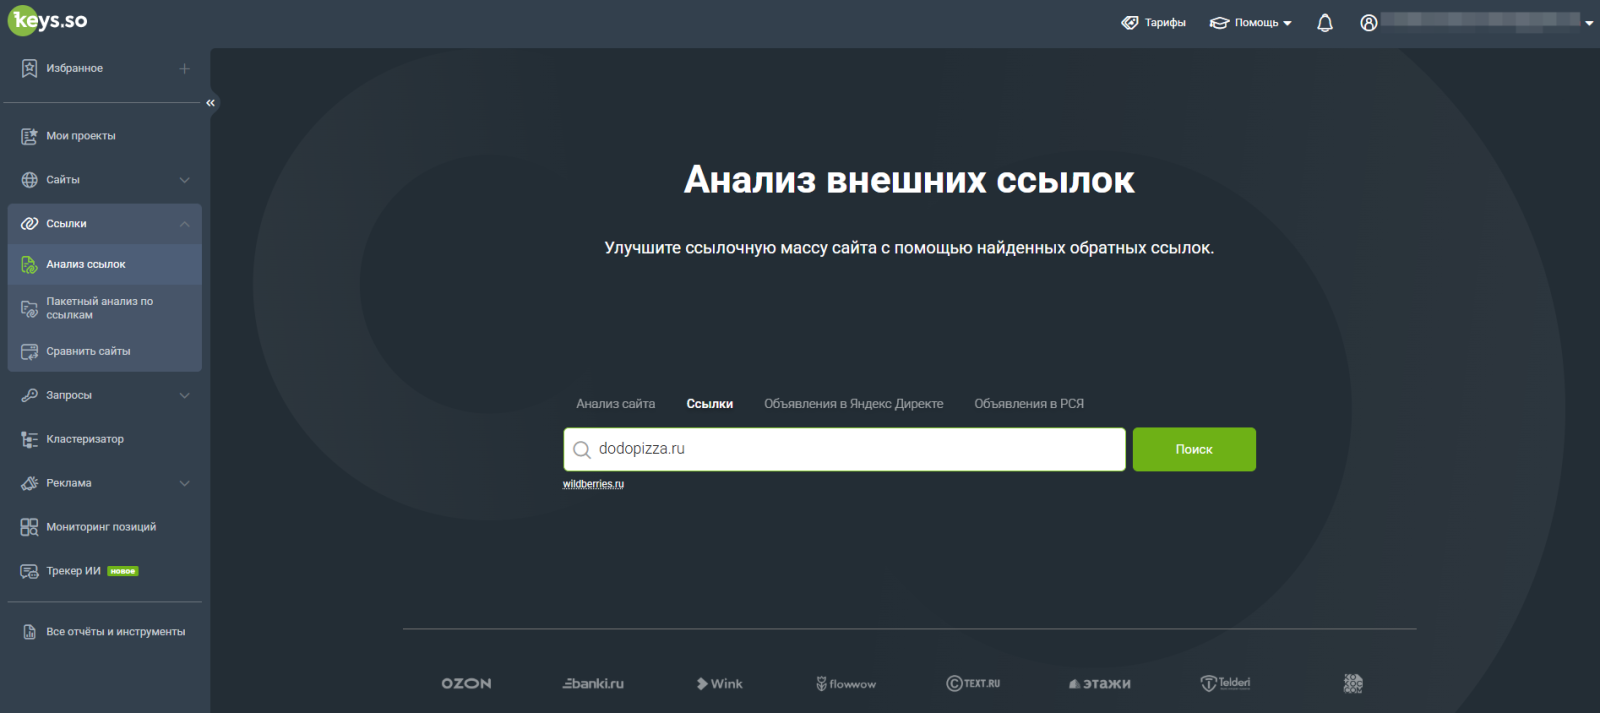This screenshot has width=1600, height=713.
Task: Click the новое badge beside Трекер ИИ
Action: click(123, 572)
